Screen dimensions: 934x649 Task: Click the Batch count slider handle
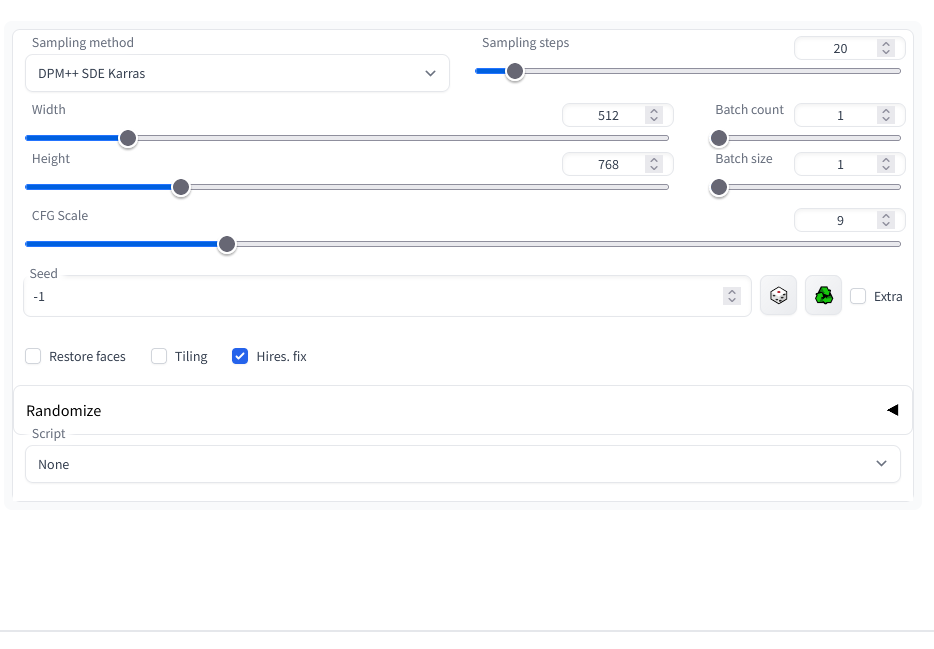coord(719,138)
